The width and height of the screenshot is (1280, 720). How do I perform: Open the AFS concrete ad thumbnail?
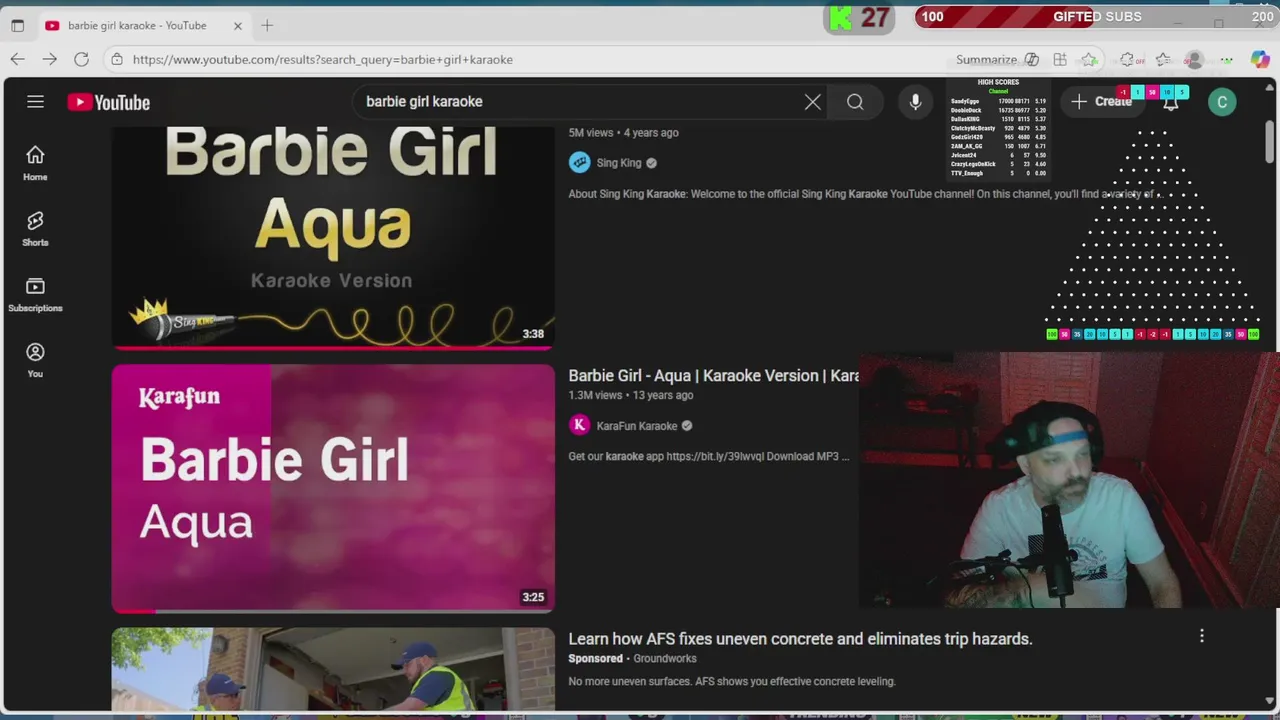click(333, 669)
